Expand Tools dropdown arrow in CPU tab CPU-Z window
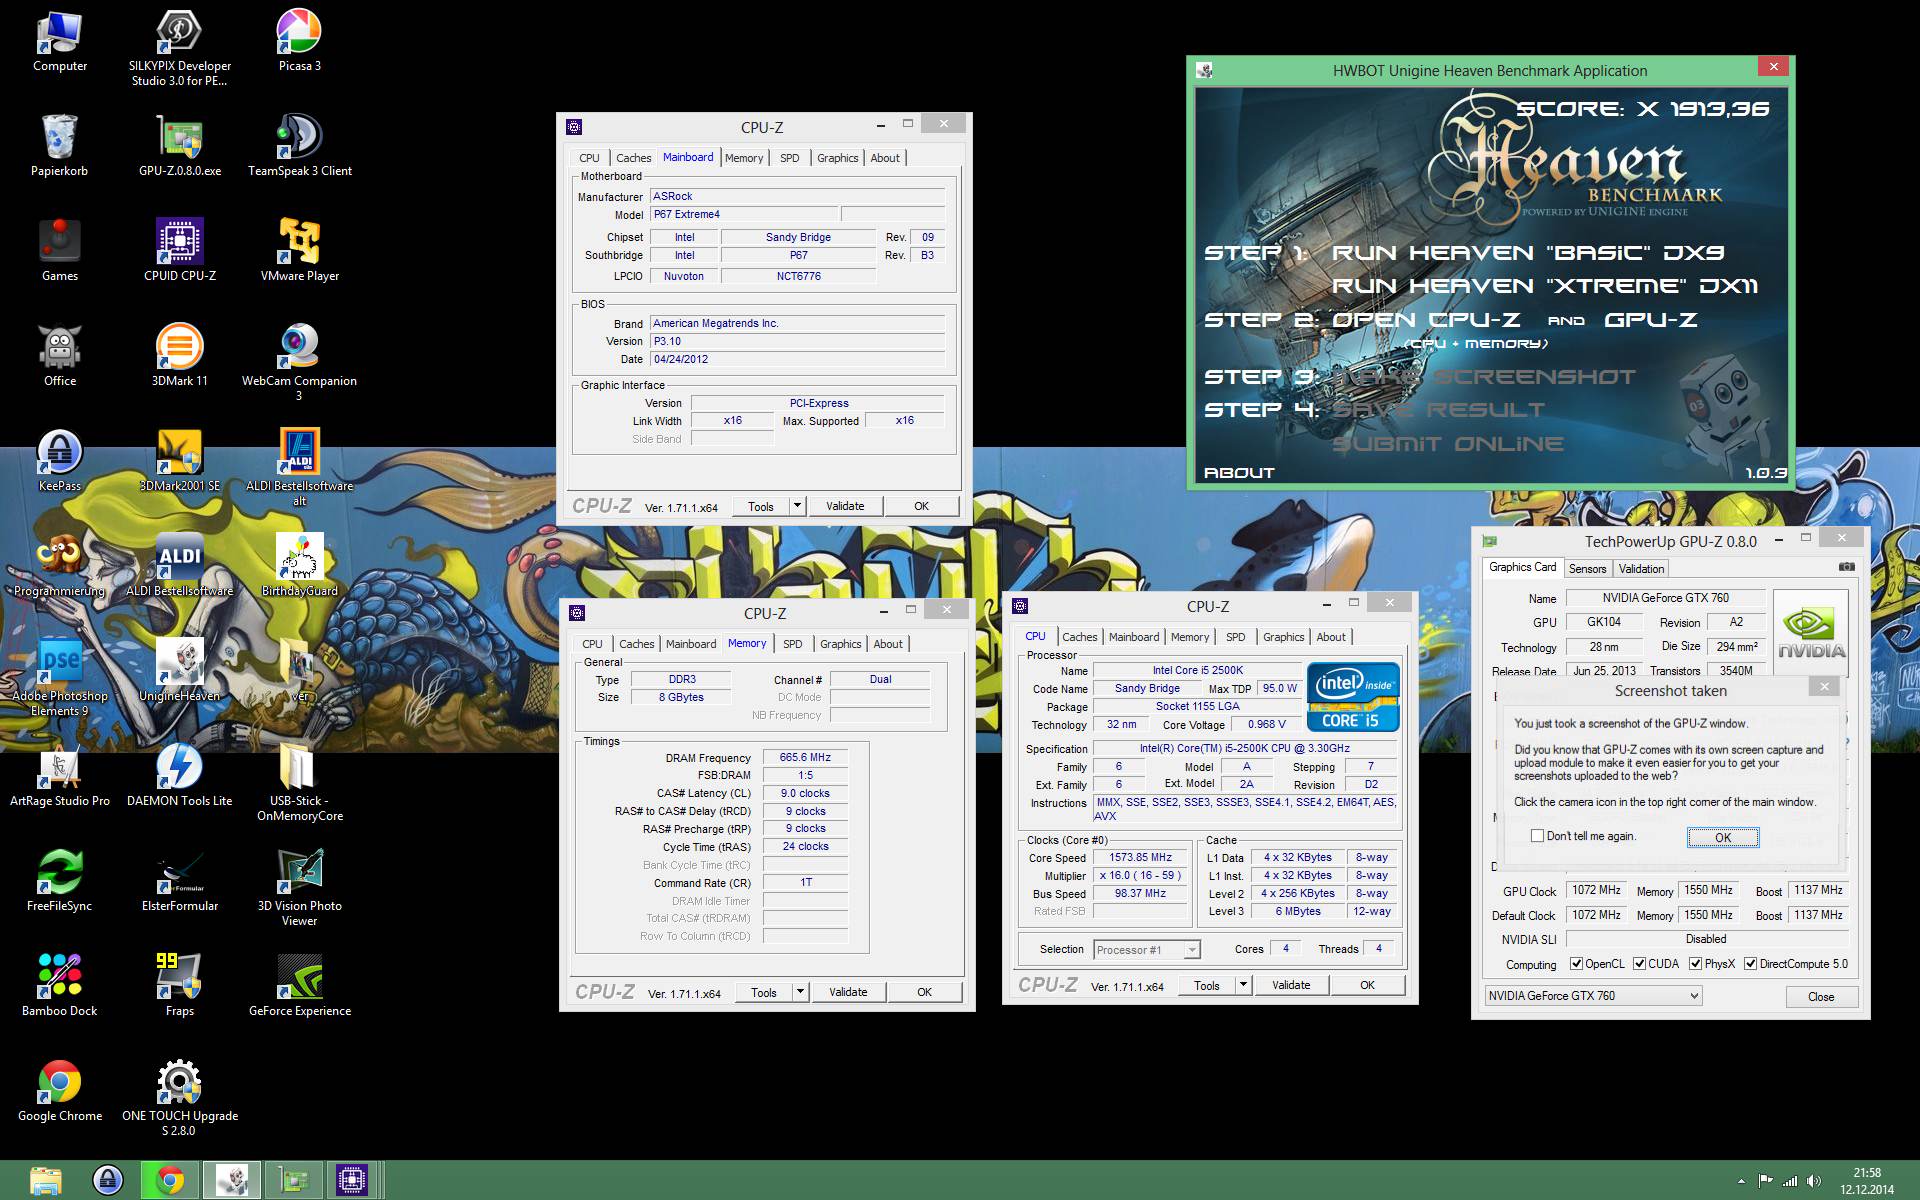Viewport: 1920px width, 1200px height. (x=1243, y=985)
